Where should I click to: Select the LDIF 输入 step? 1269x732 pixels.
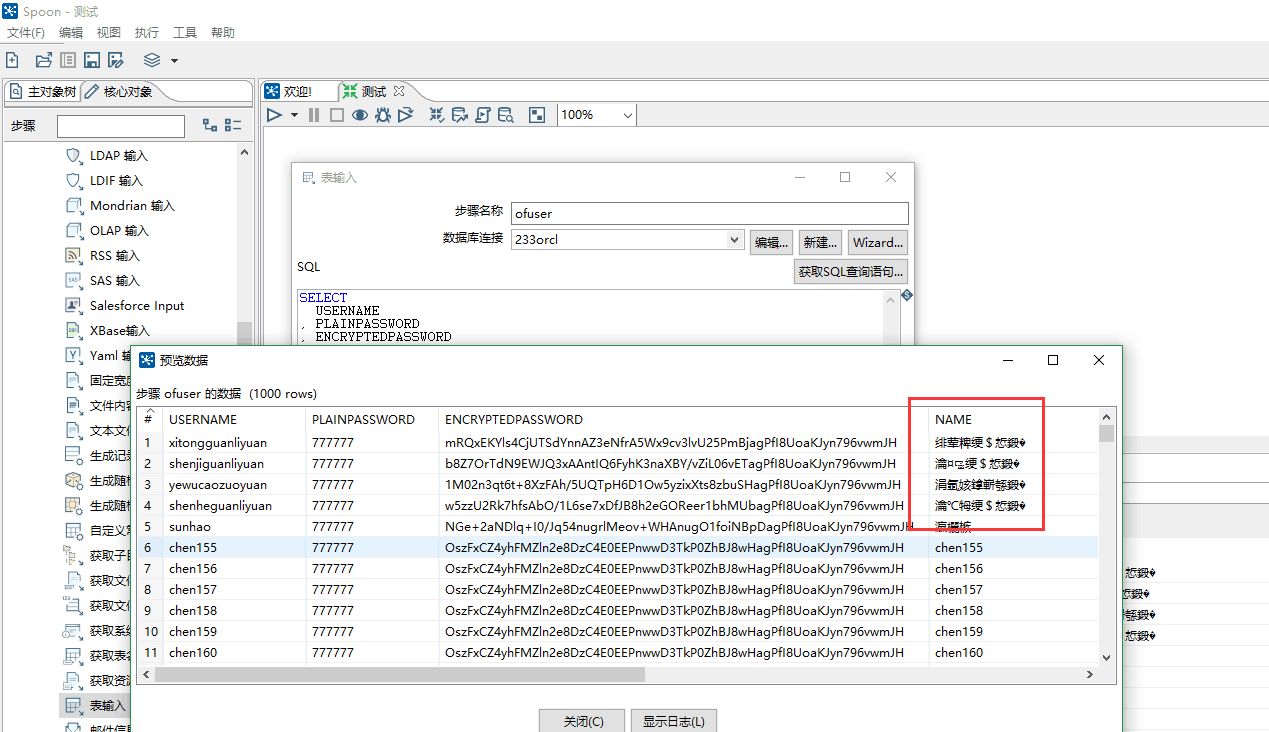click(x=116, y=181)
